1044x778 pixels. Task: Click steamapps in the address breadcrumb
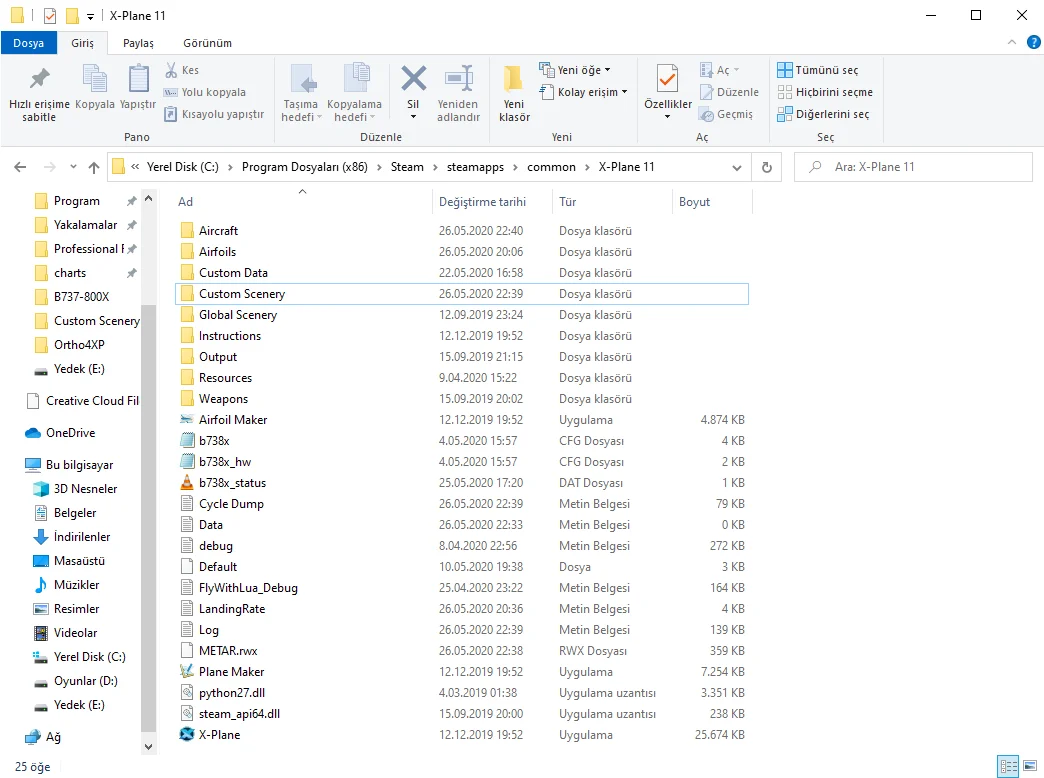tap(475, 167)
